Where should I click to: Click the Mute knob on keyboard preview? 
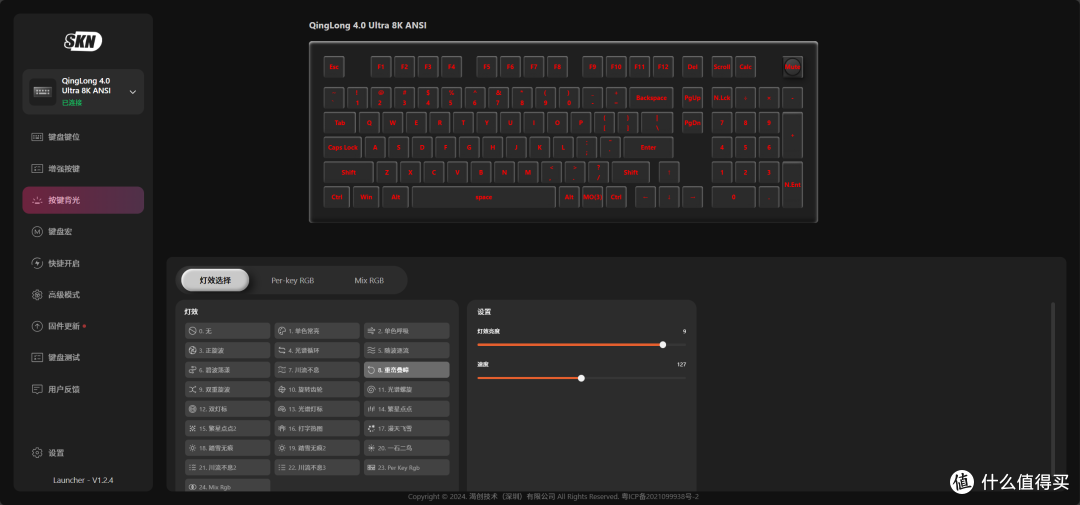pyautogui.click(x=792, y=66)
